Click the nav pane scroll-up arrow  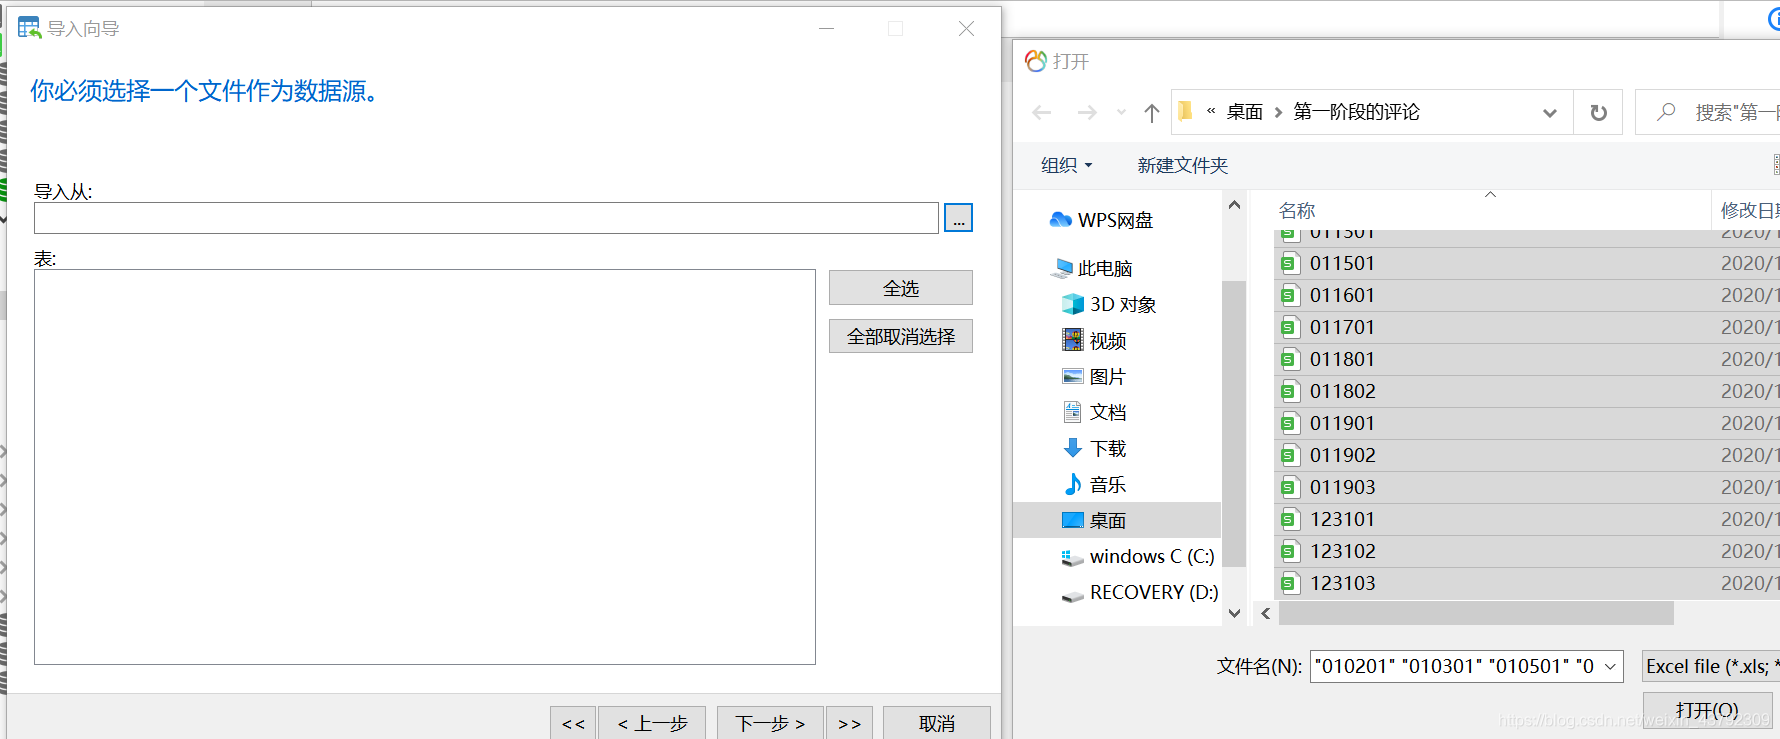[1234, 205]
